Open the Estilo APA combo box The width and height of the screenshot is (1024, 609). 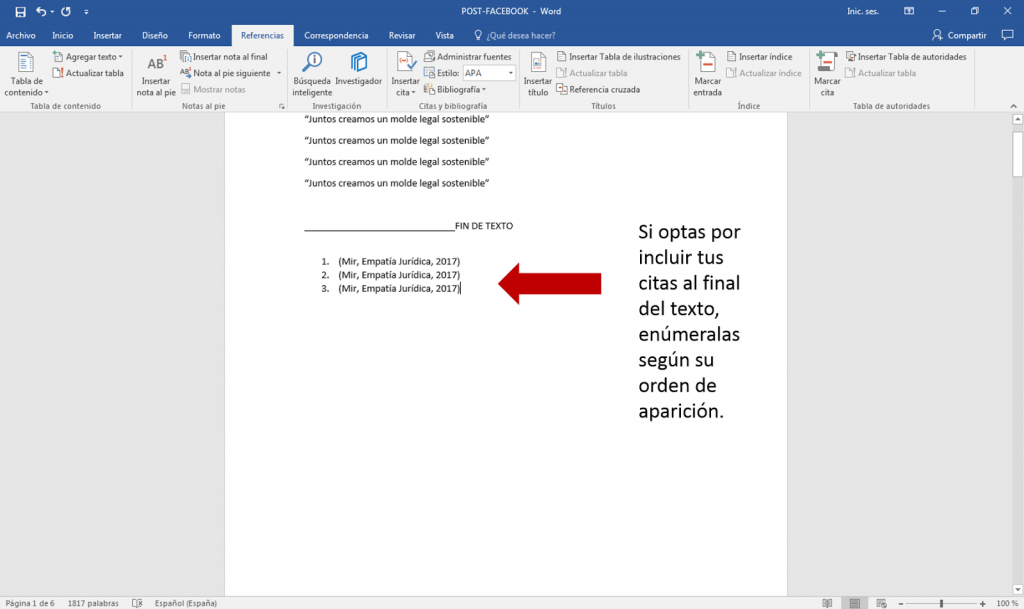pyautogui.click(x=489, y=73)
